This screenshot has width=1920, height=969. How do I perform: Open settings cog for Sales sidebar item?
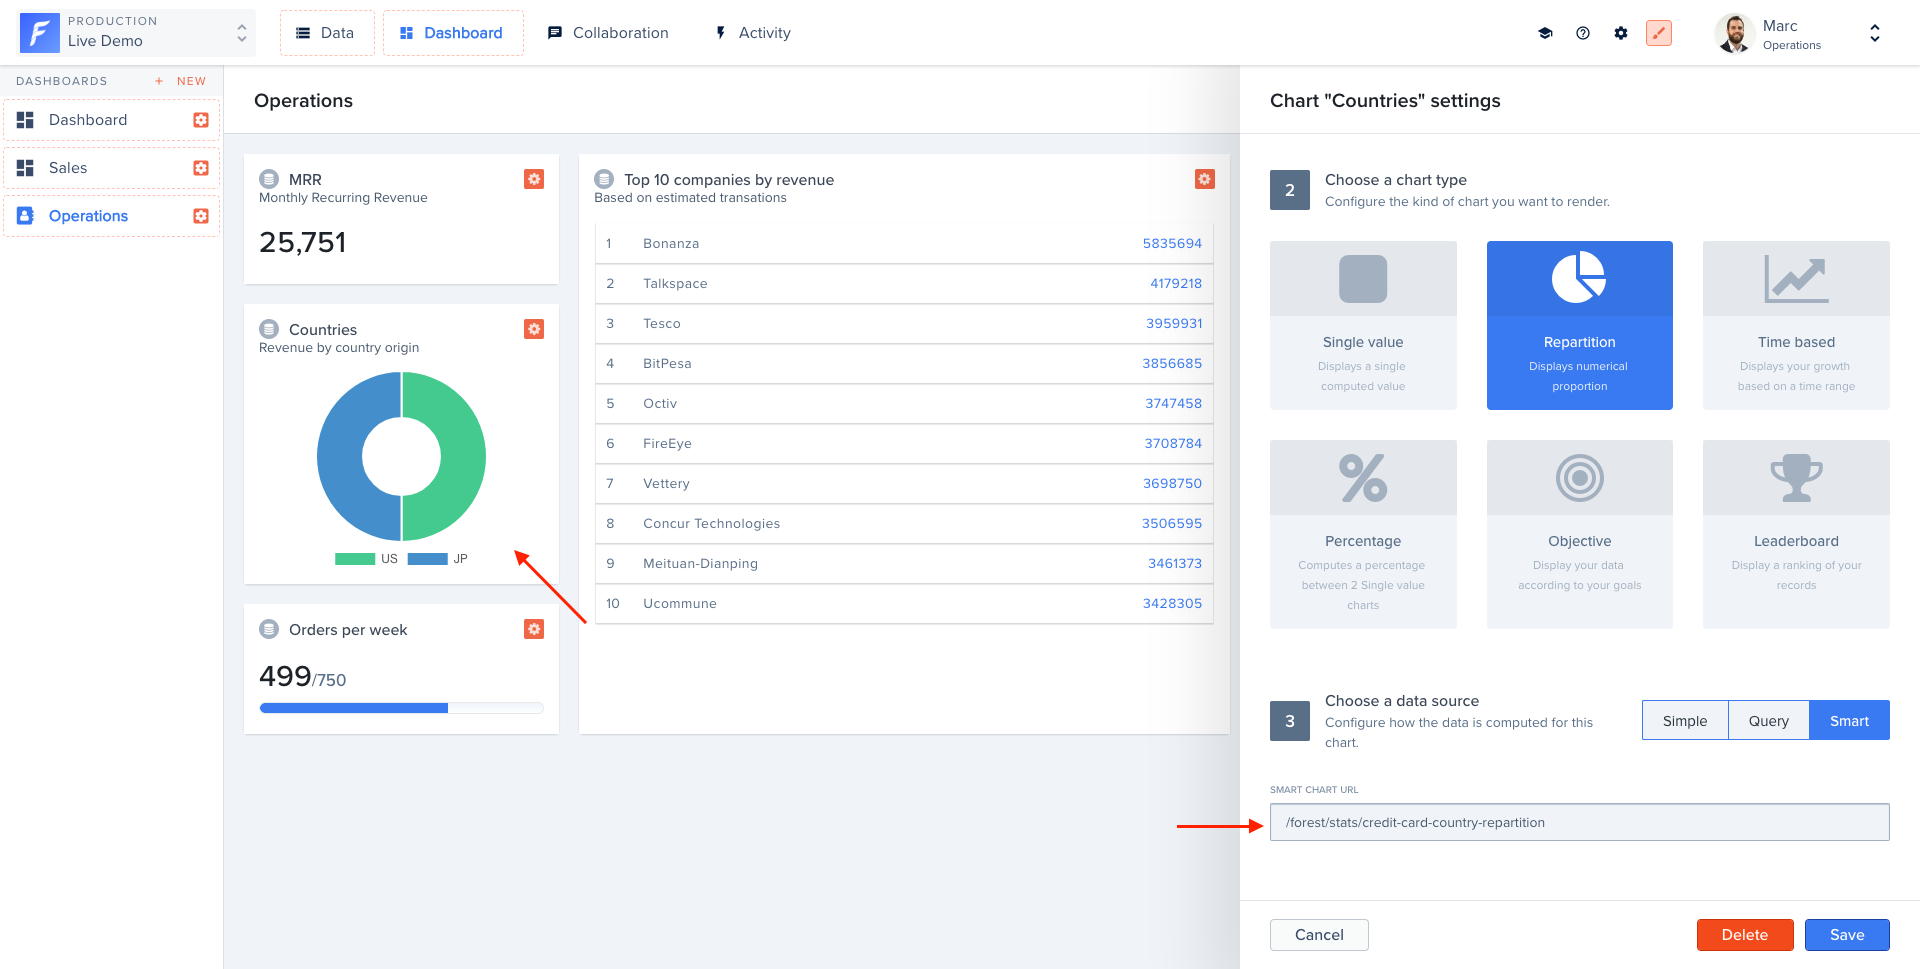(201, 168)
